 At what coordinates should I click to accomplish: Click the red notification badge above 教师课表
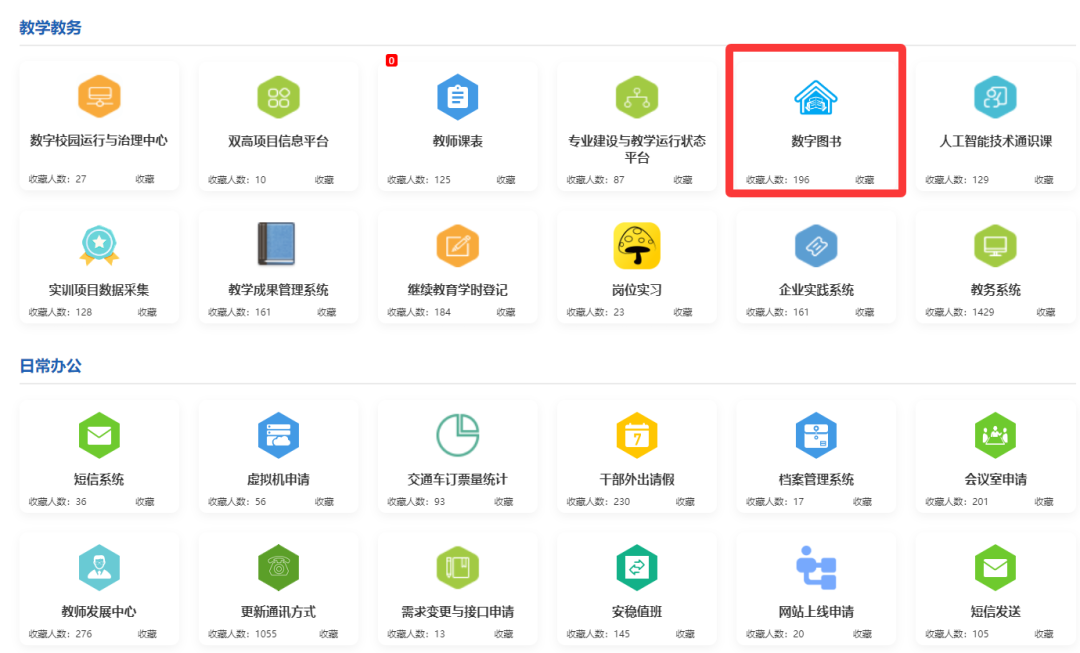coord(391,61)
